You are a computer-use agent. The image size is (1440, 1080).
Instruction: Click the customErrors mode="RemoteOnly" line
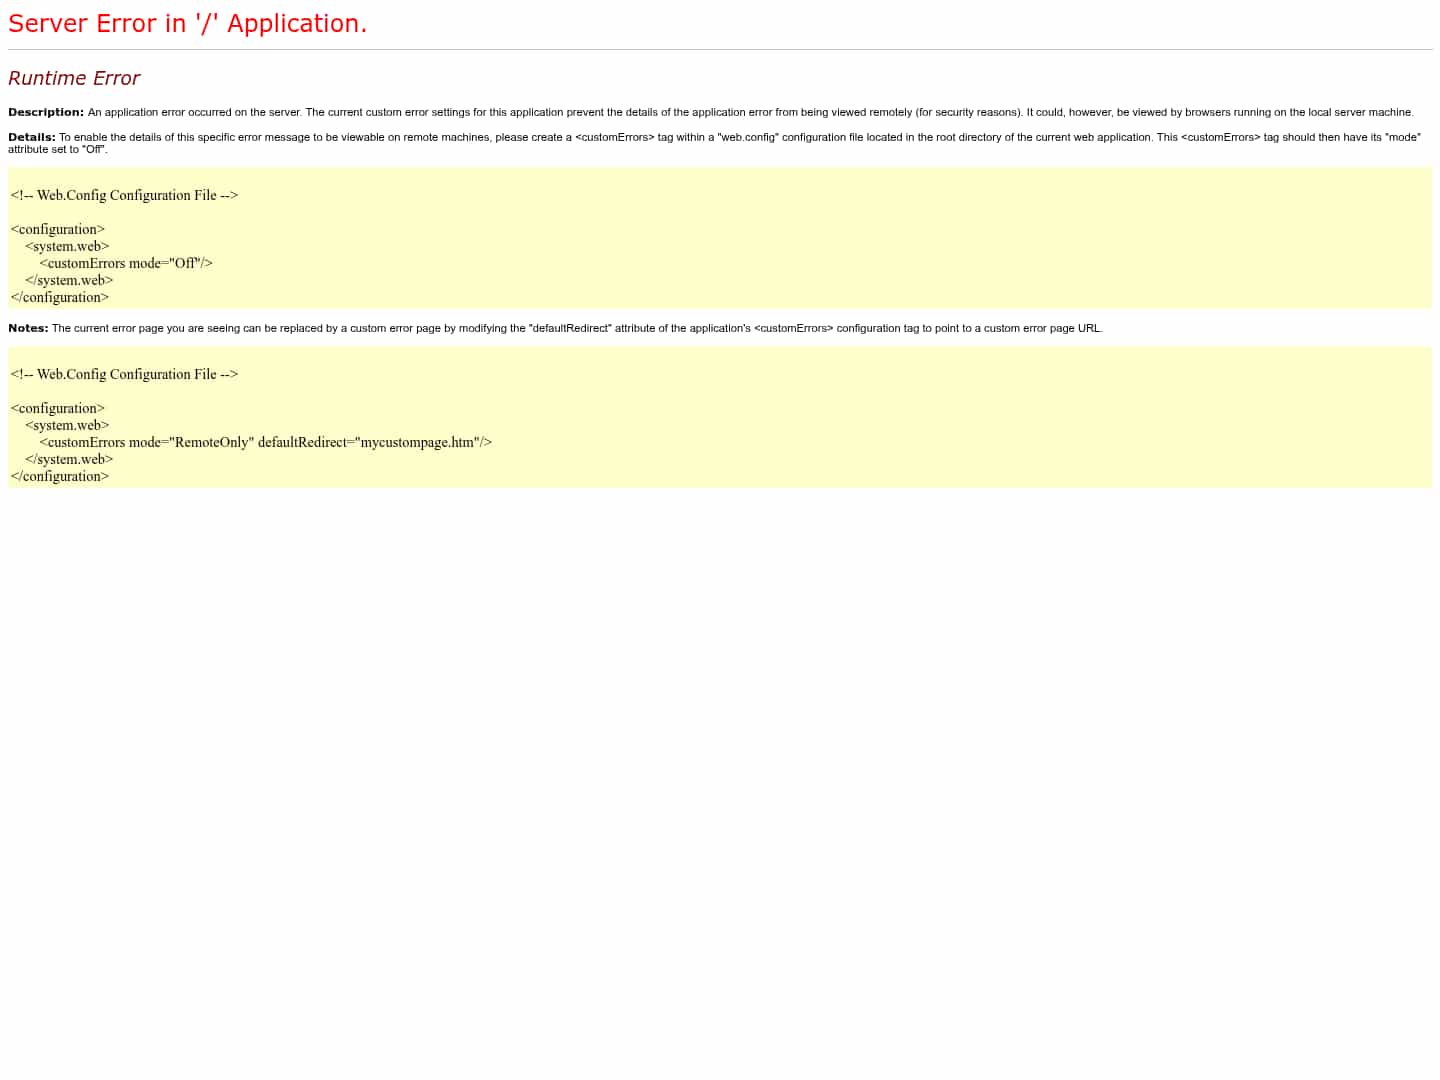[x=265, y=442]
